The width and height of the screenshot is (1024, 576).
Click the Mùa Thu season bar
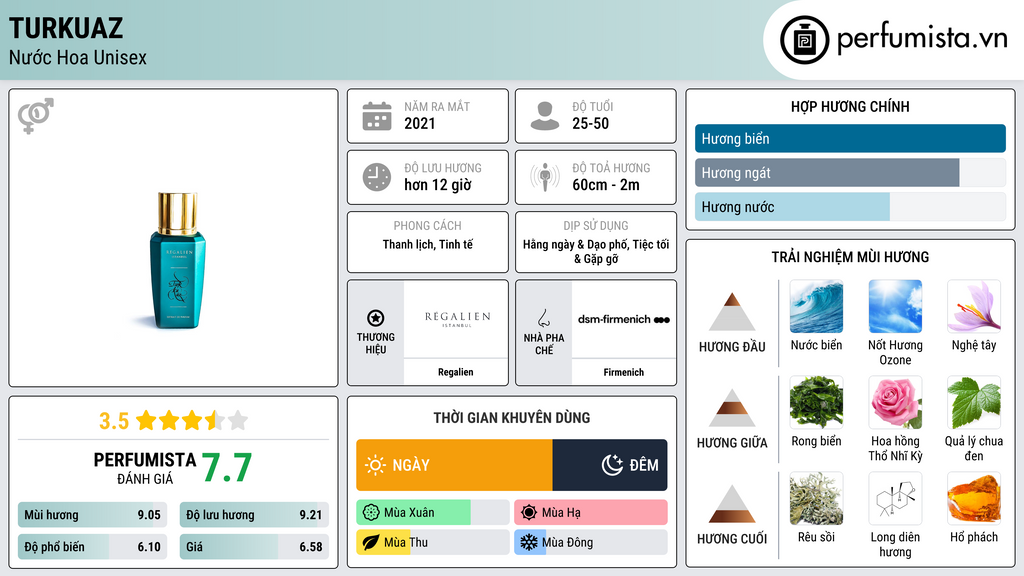[x=433, y=542]
